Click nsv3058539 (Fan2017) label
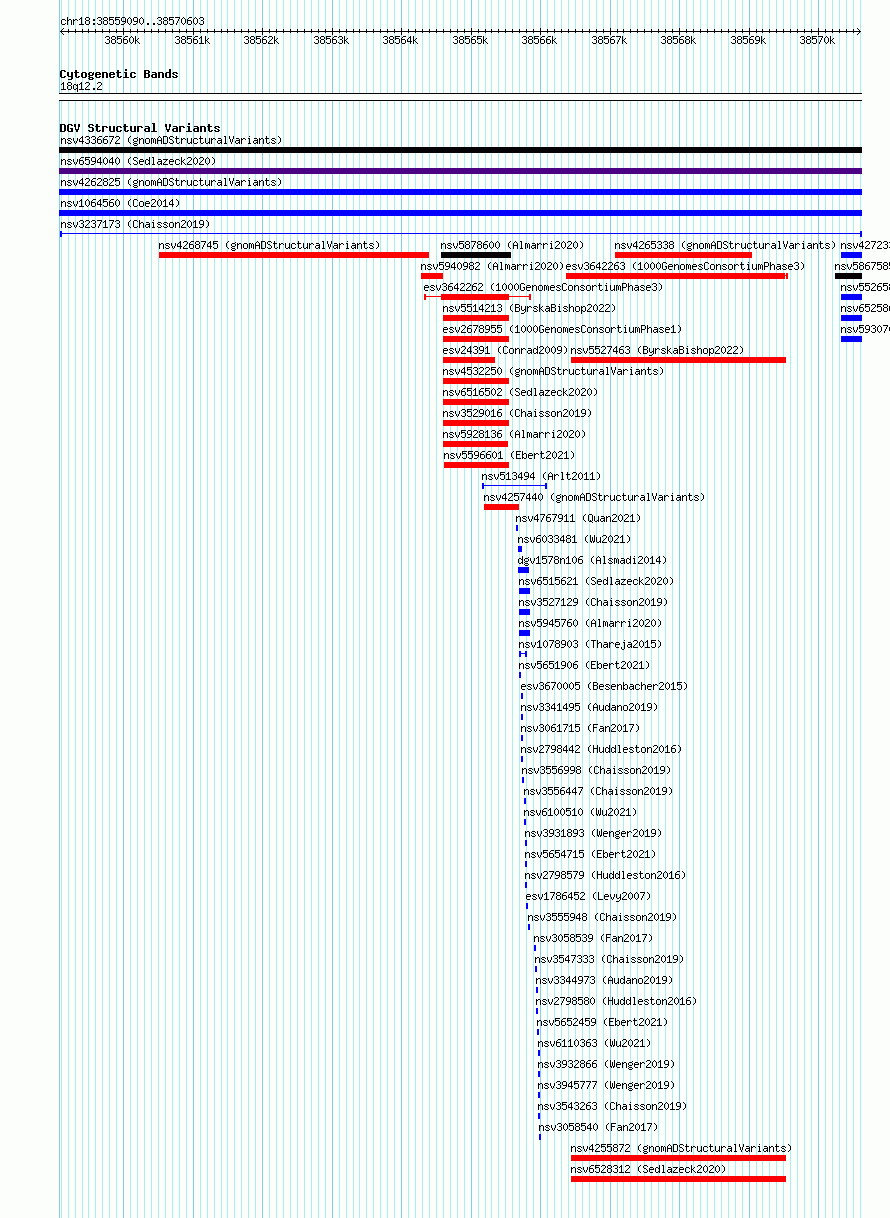The height and width of the screenshot is (1218, 890). pyautogui.click(x=593, y=938)
